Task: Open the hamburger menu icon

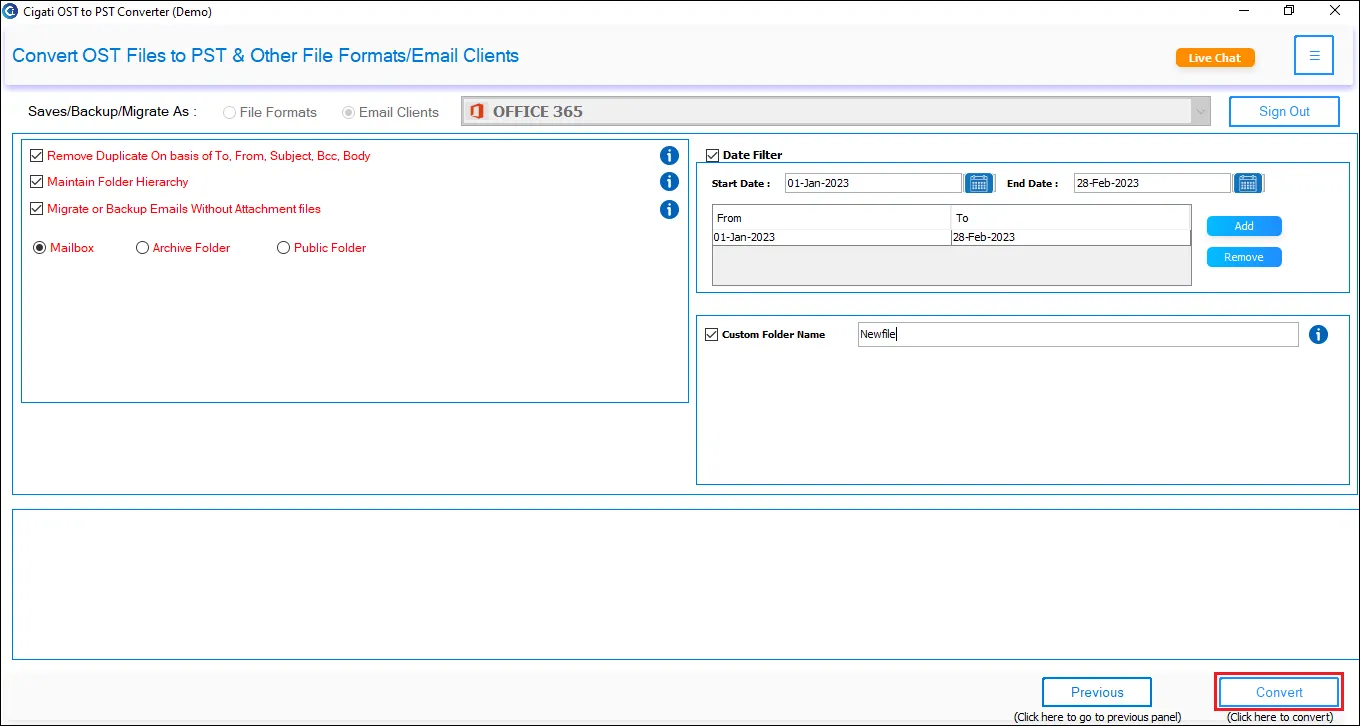Action: point(1314,56)
